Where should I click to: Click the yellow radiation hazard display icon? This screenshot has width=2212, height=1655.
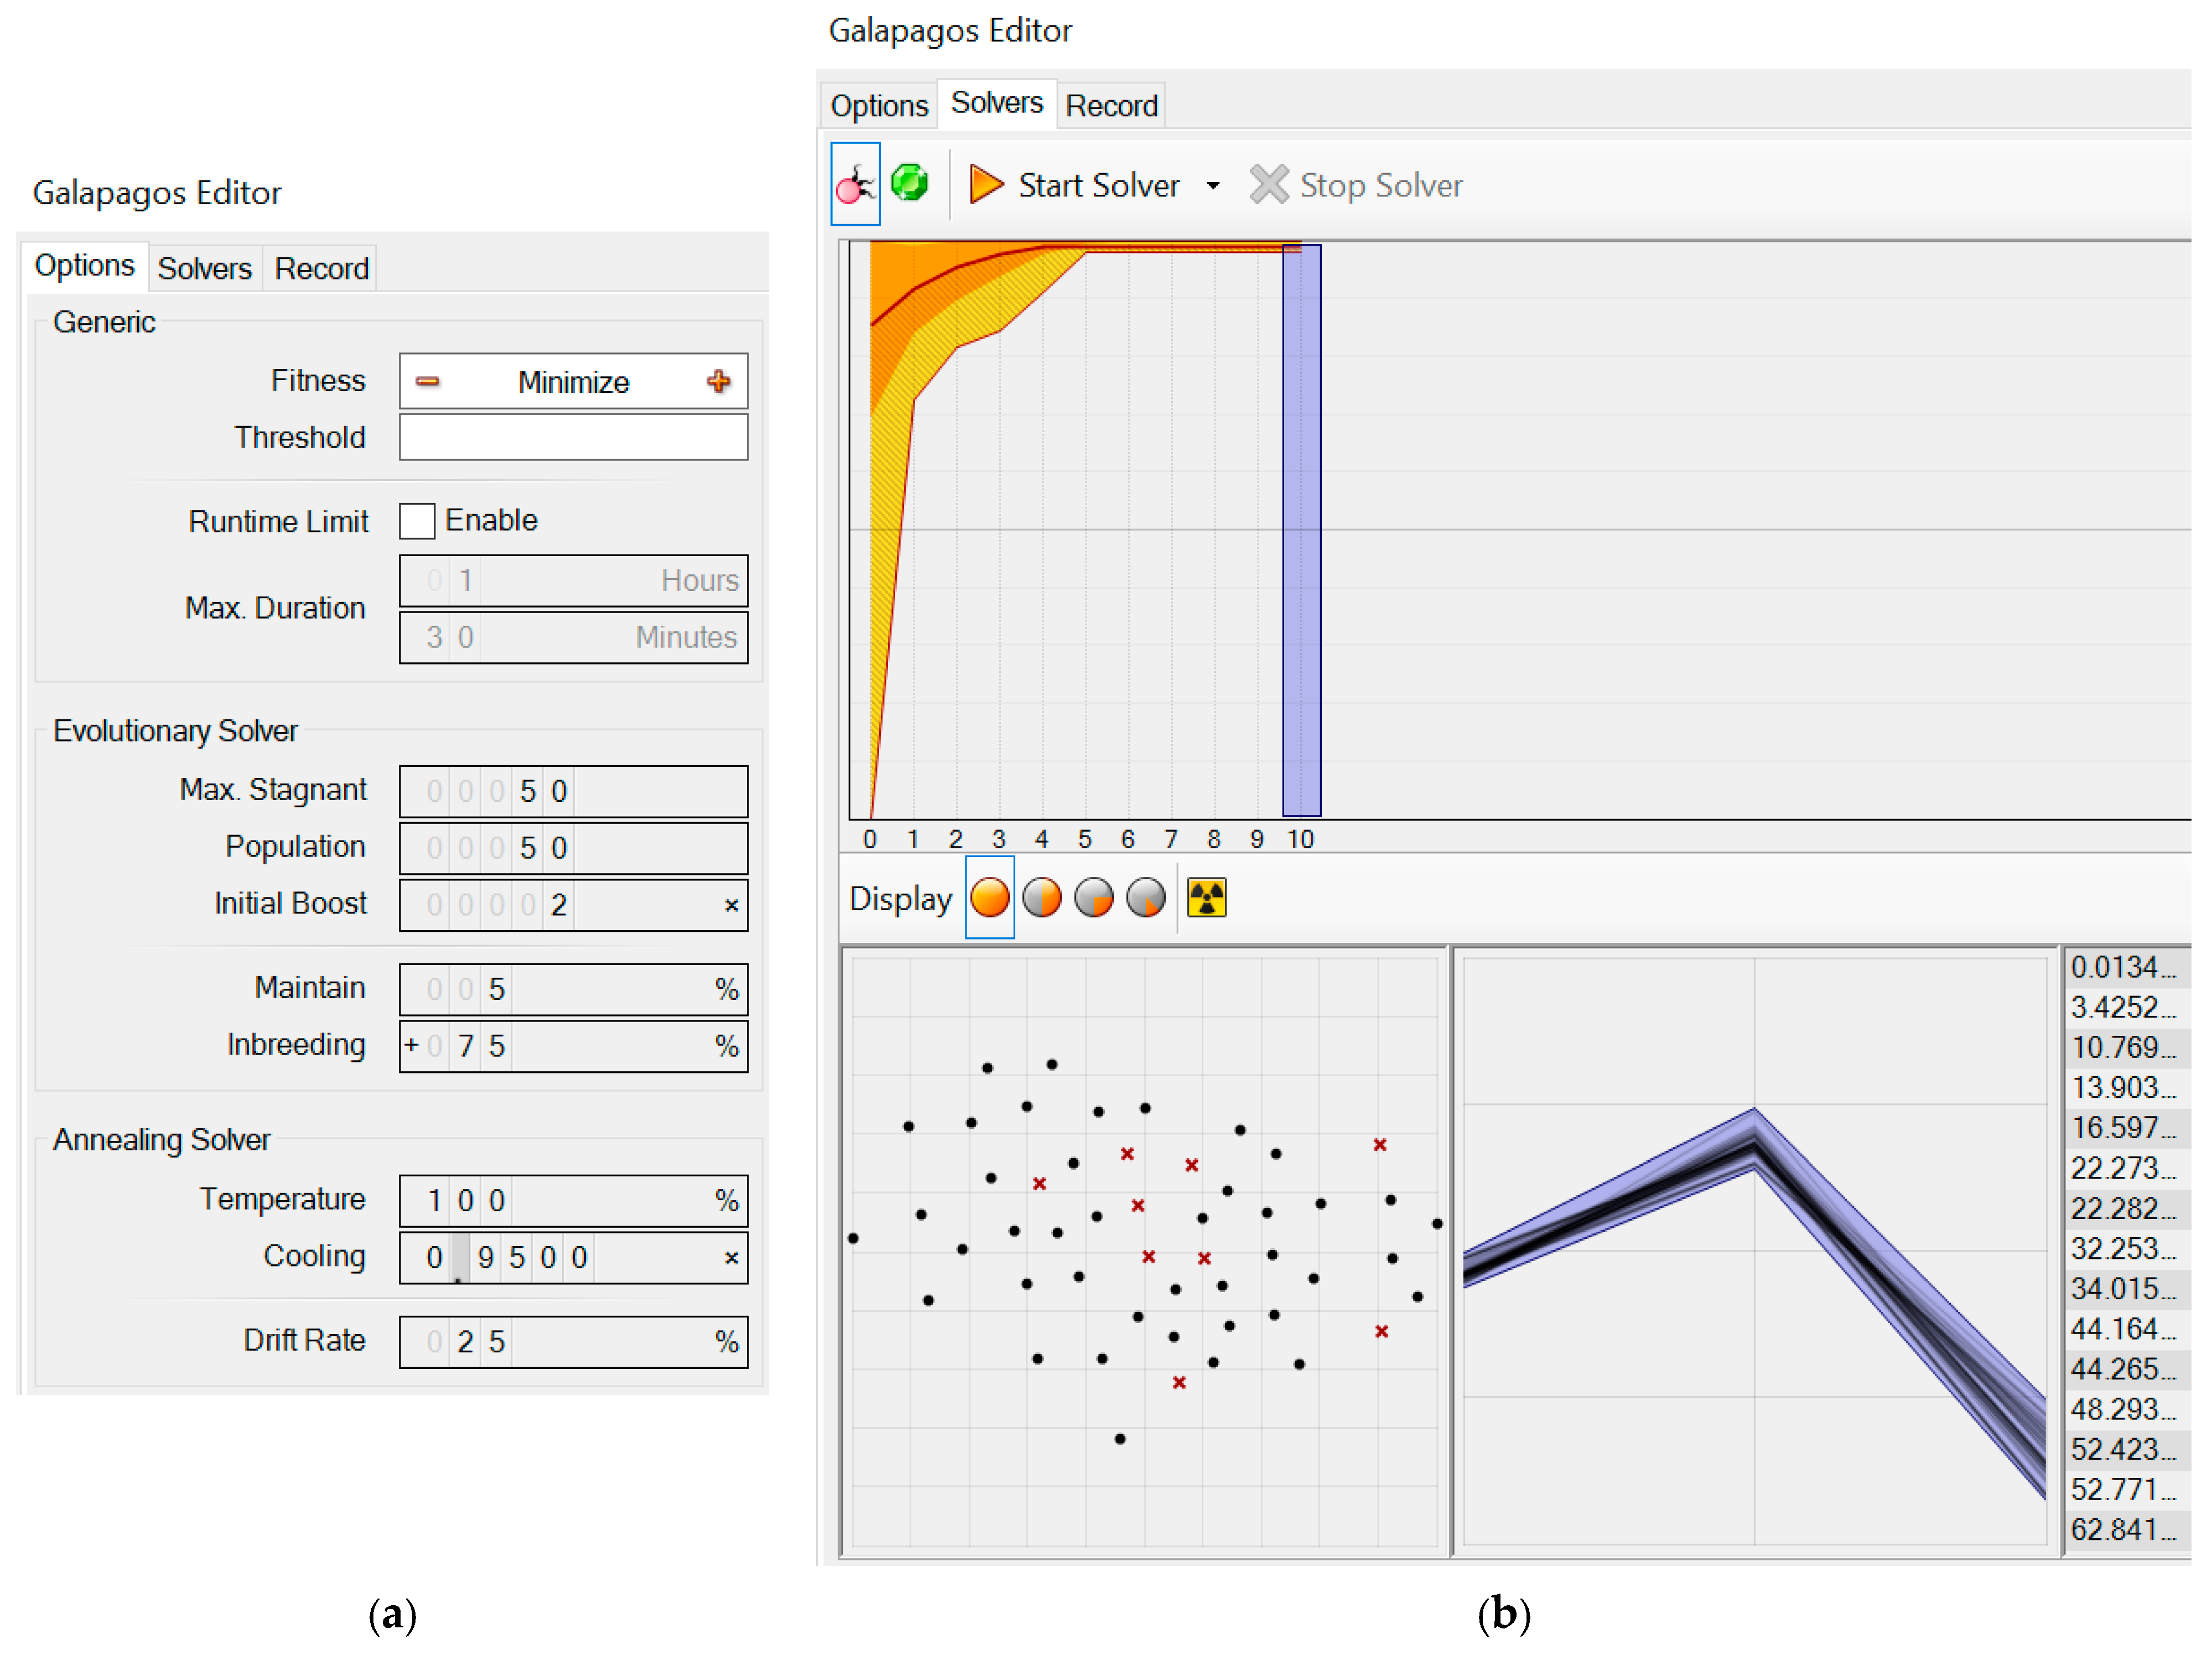click(x=1206, y=897)
